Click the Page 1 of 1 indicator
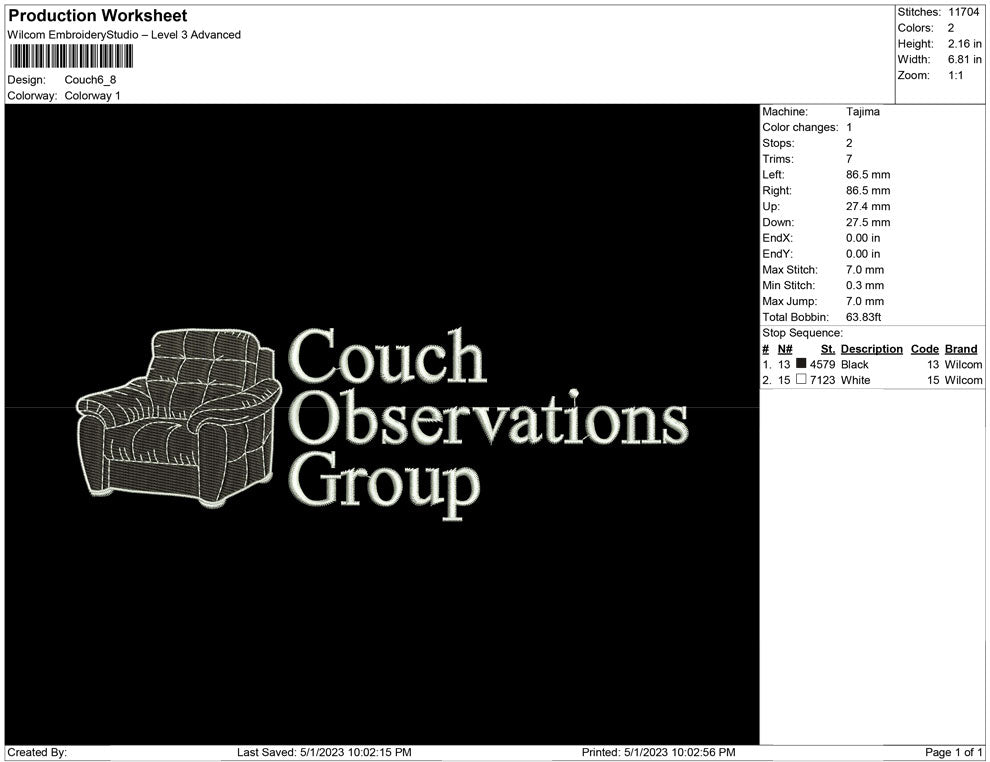This screenshot has height=762, width=990. pyautogui.click(x=953, y=753)
